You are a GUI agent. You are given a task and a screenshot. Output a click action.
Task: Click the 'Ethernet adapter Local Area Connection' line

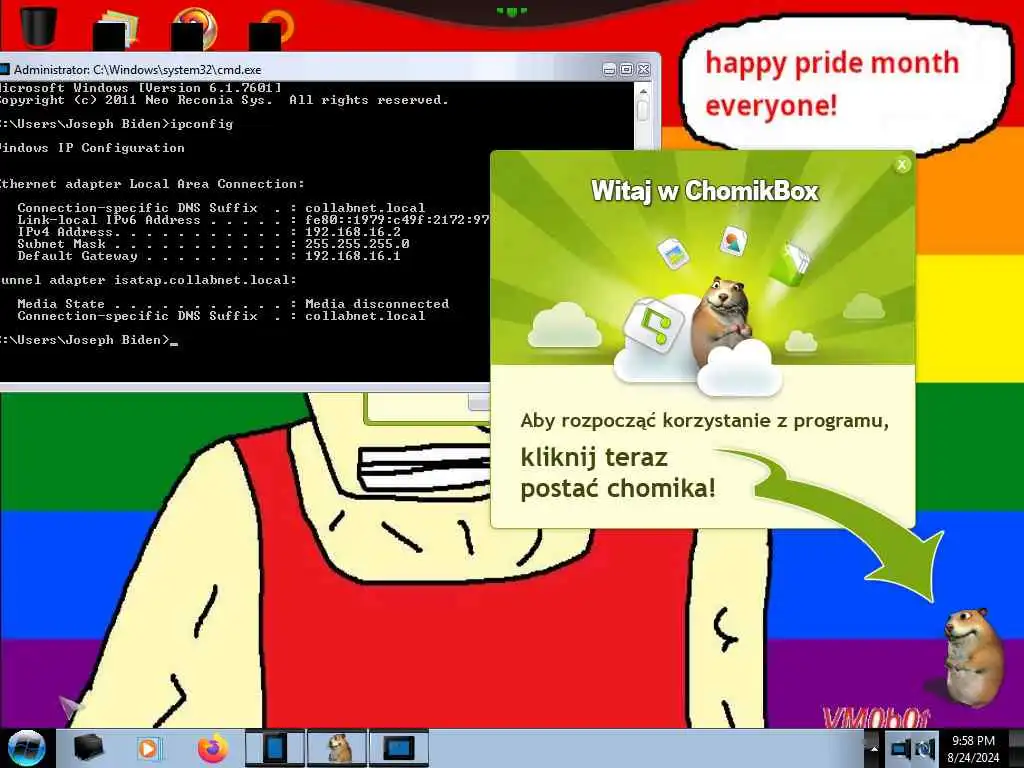pos(152,184)
